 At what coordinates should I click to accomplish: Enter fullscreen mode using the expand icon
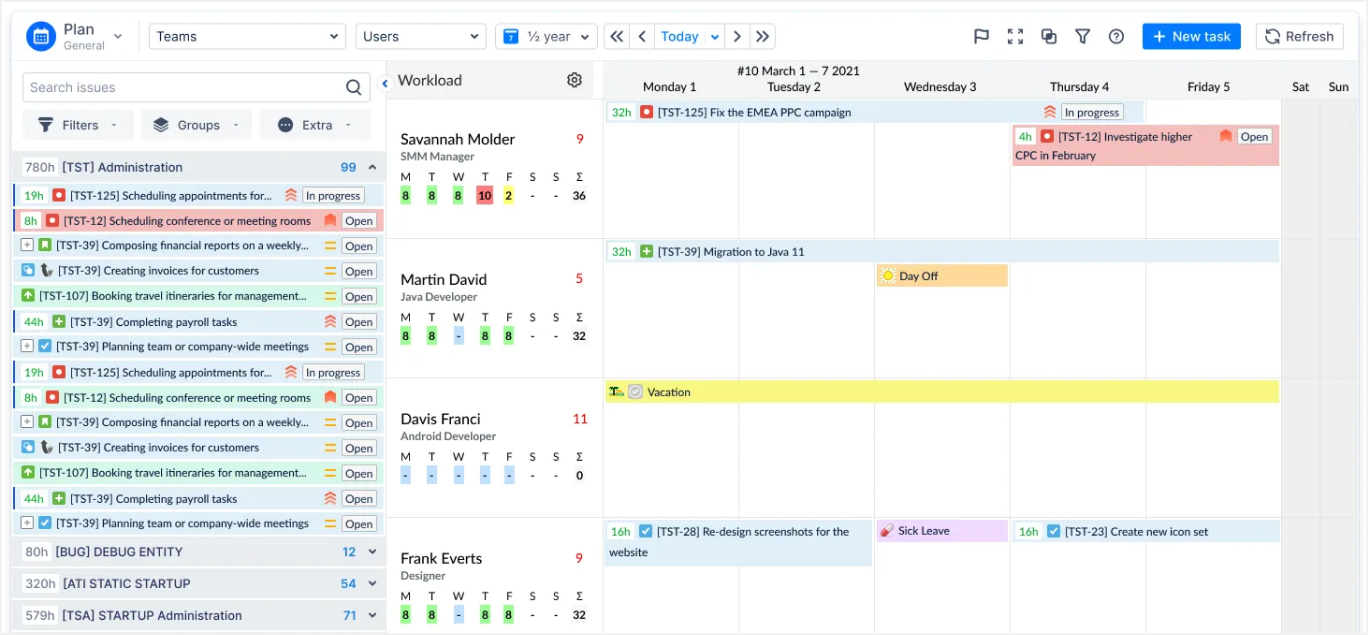click(x=1015, y=37)
